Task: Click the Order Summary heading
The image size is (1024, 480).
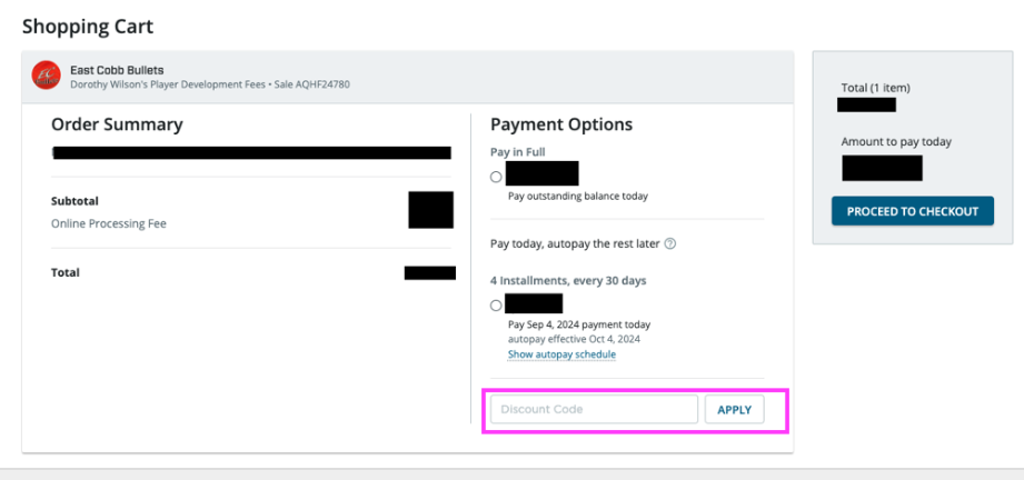Action: (117, 125)
